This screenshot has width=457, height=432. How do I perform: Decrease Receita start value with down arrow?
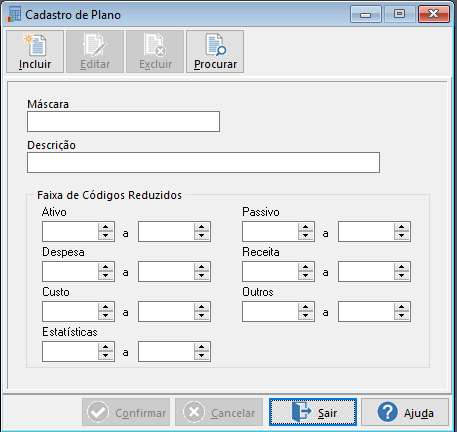(x=306, y=276)
